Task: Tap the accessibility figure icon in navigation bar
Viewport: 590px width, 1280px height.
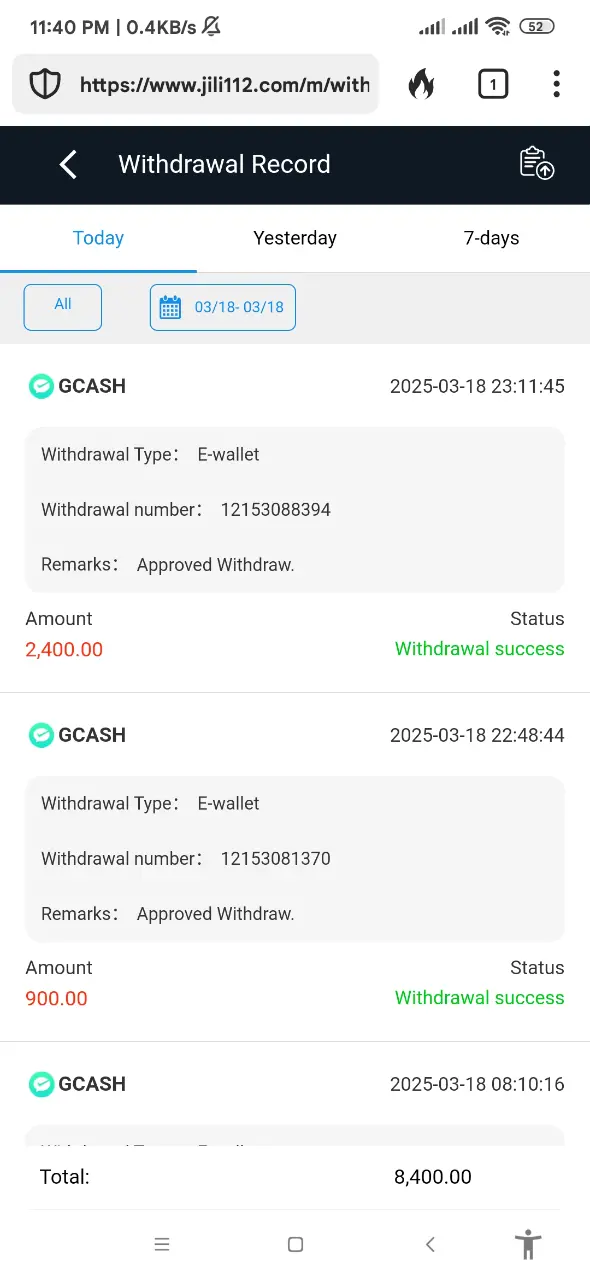Action: pyautogui.click(x=528, y=1245)
